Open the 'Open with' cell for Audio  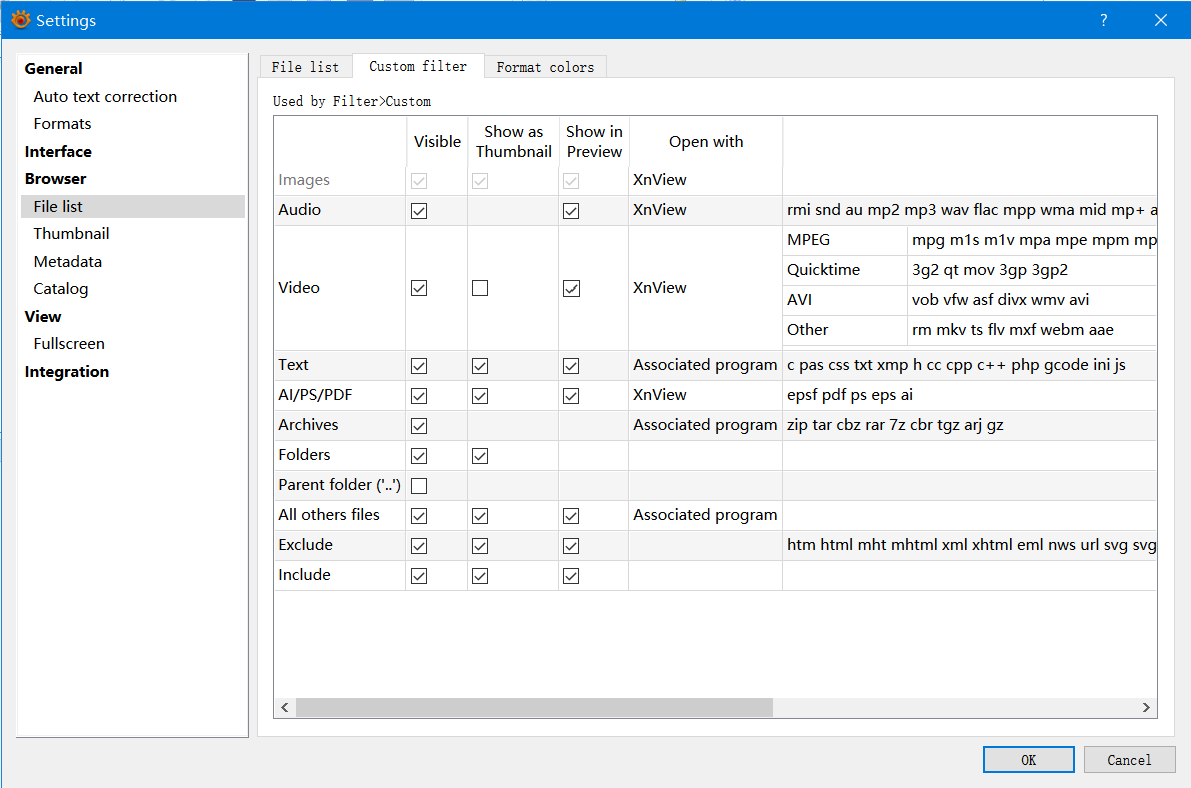(x=704, y=210)
